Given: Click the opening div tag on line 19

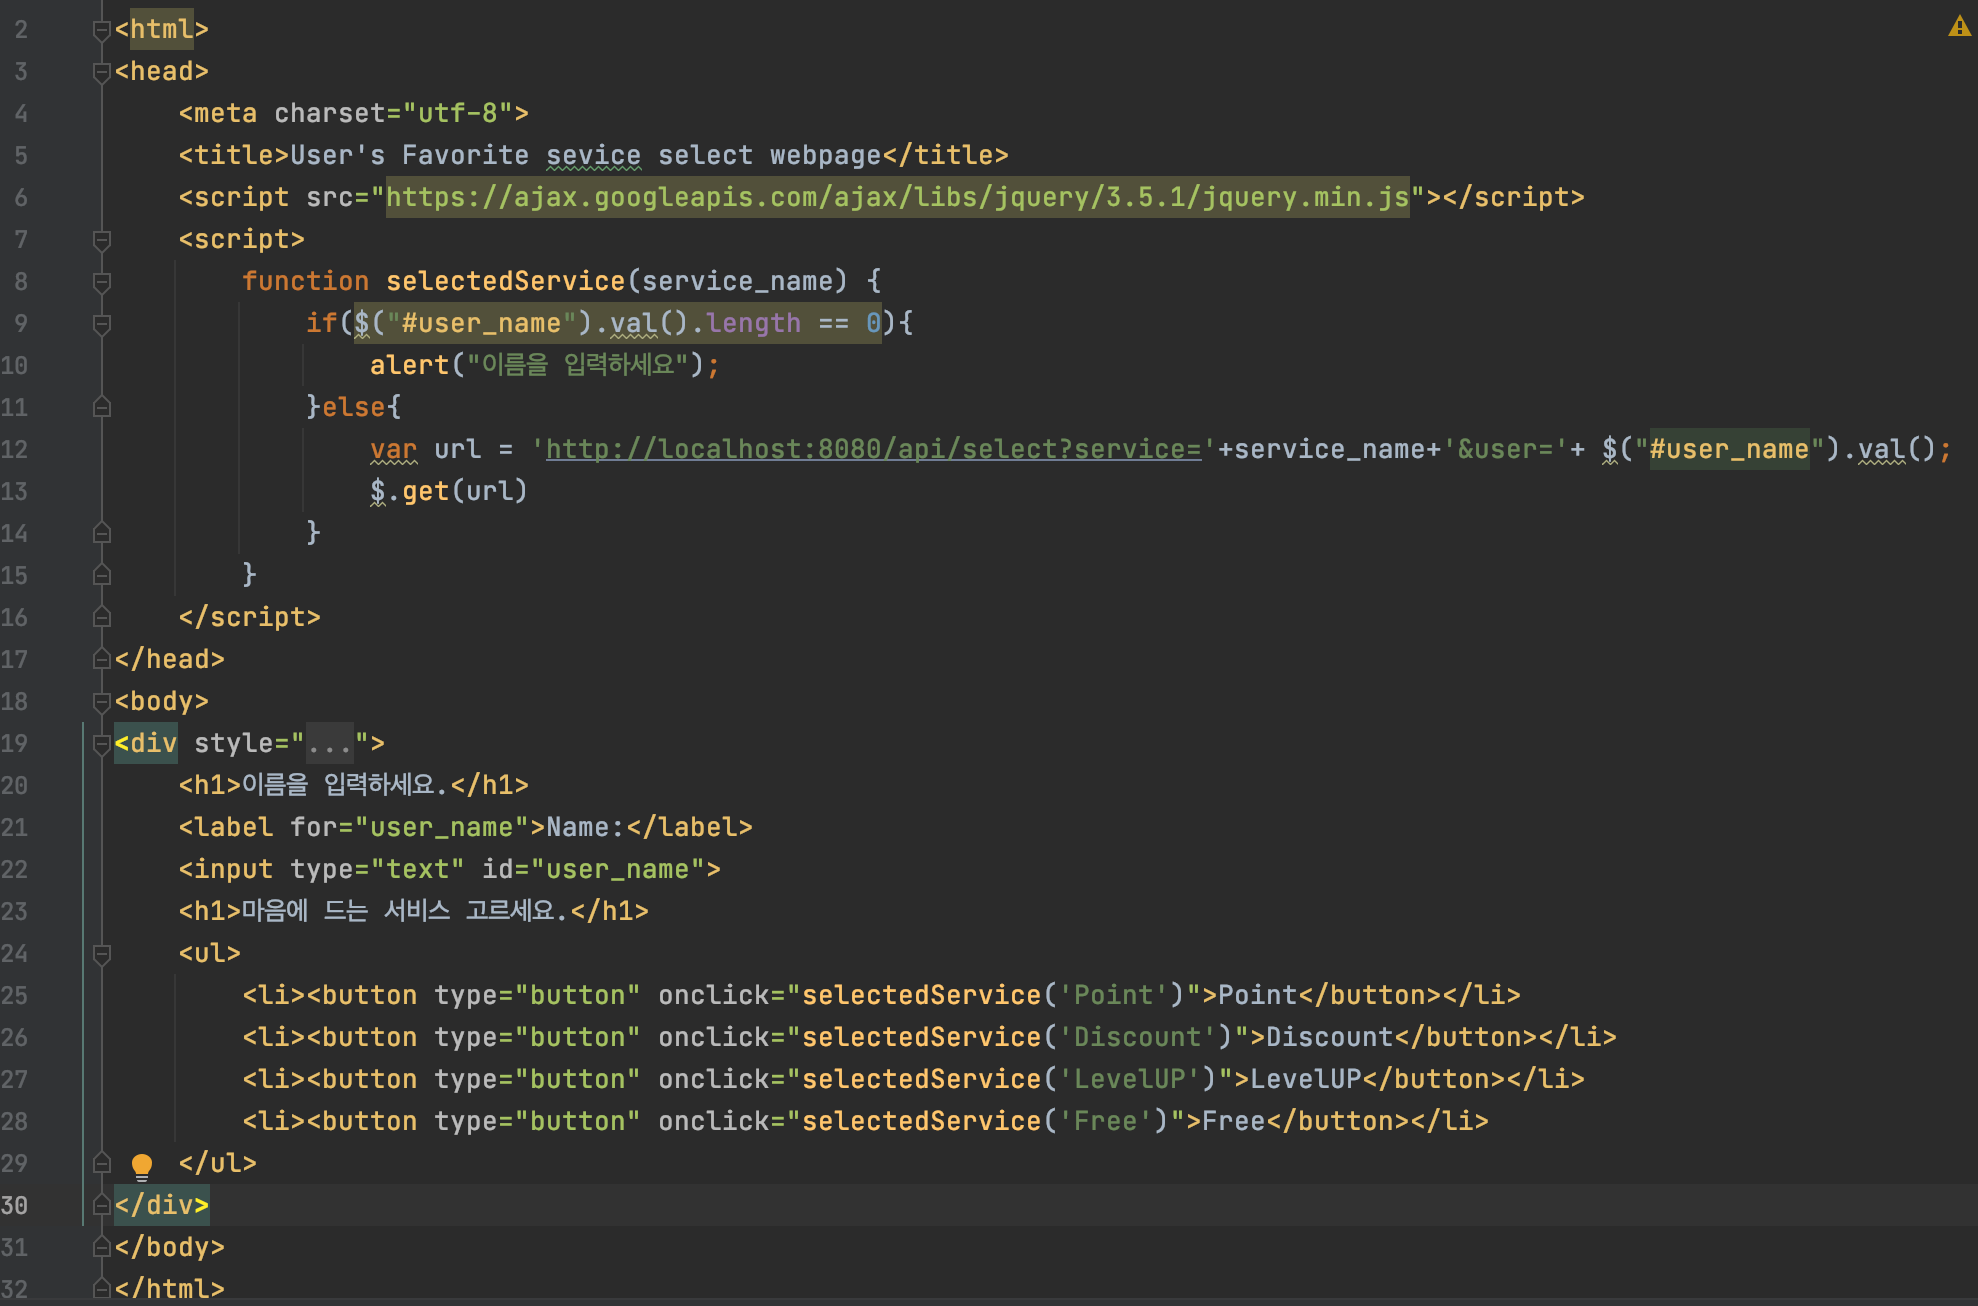Looking at the screenshot, I should tap(146, 744).
